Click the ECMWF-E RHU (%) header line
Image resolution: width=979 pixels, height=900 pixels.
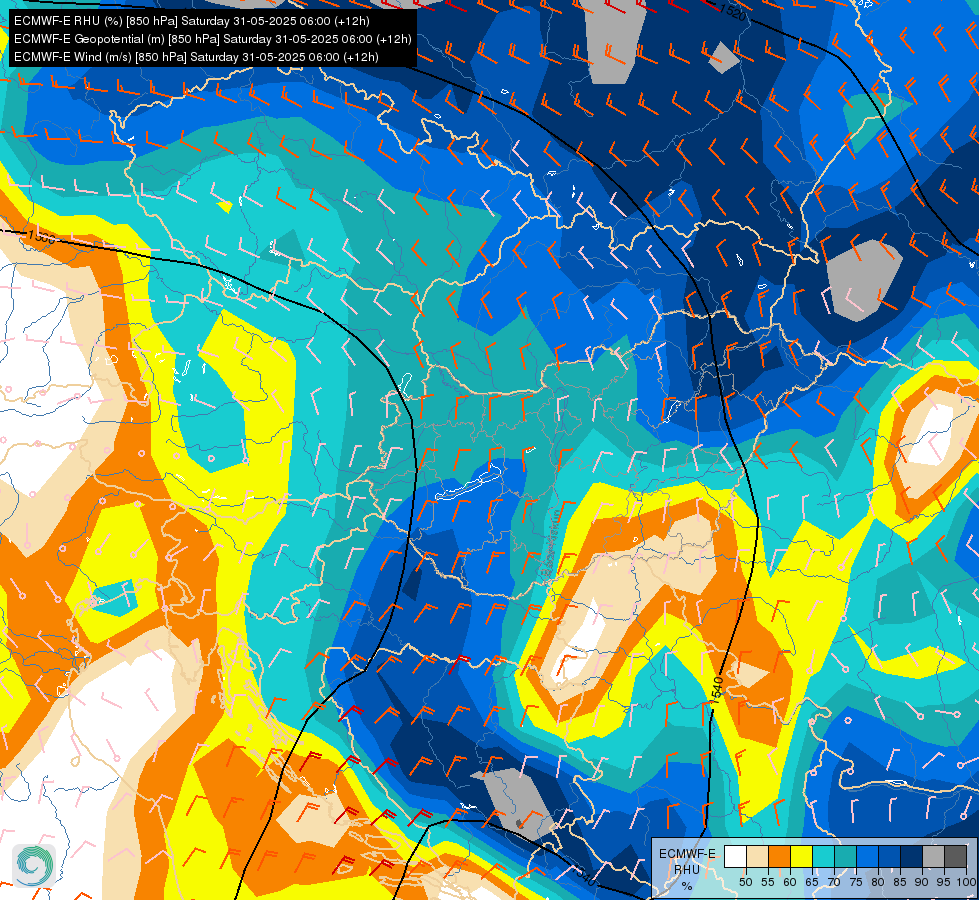coord(192,21)
